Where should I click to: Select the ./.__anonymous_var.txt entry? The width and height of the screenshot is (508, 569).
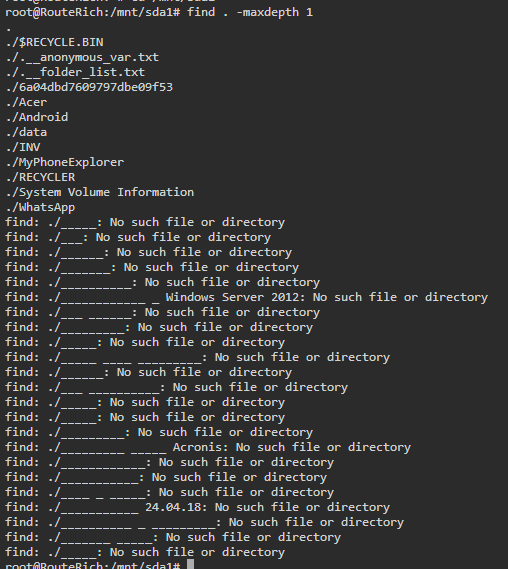[x=82, y=57]
